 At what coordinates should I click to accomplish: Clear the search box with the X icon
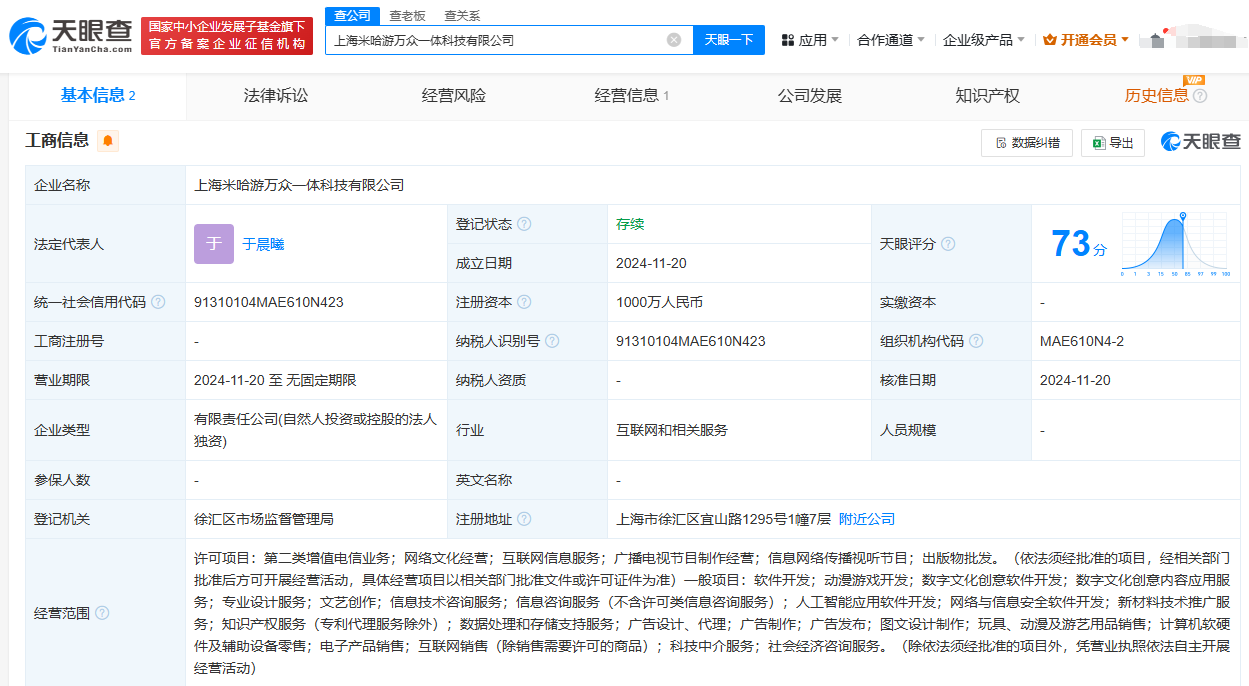click(674, 40)
